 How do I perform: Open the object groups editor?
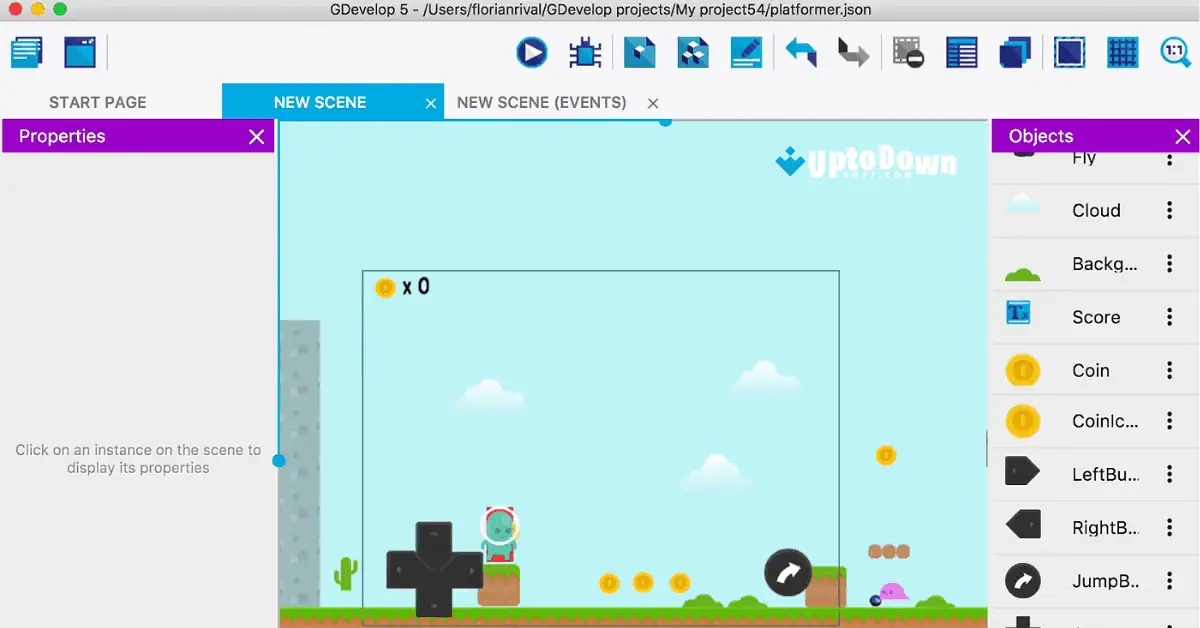coord(693,52)
